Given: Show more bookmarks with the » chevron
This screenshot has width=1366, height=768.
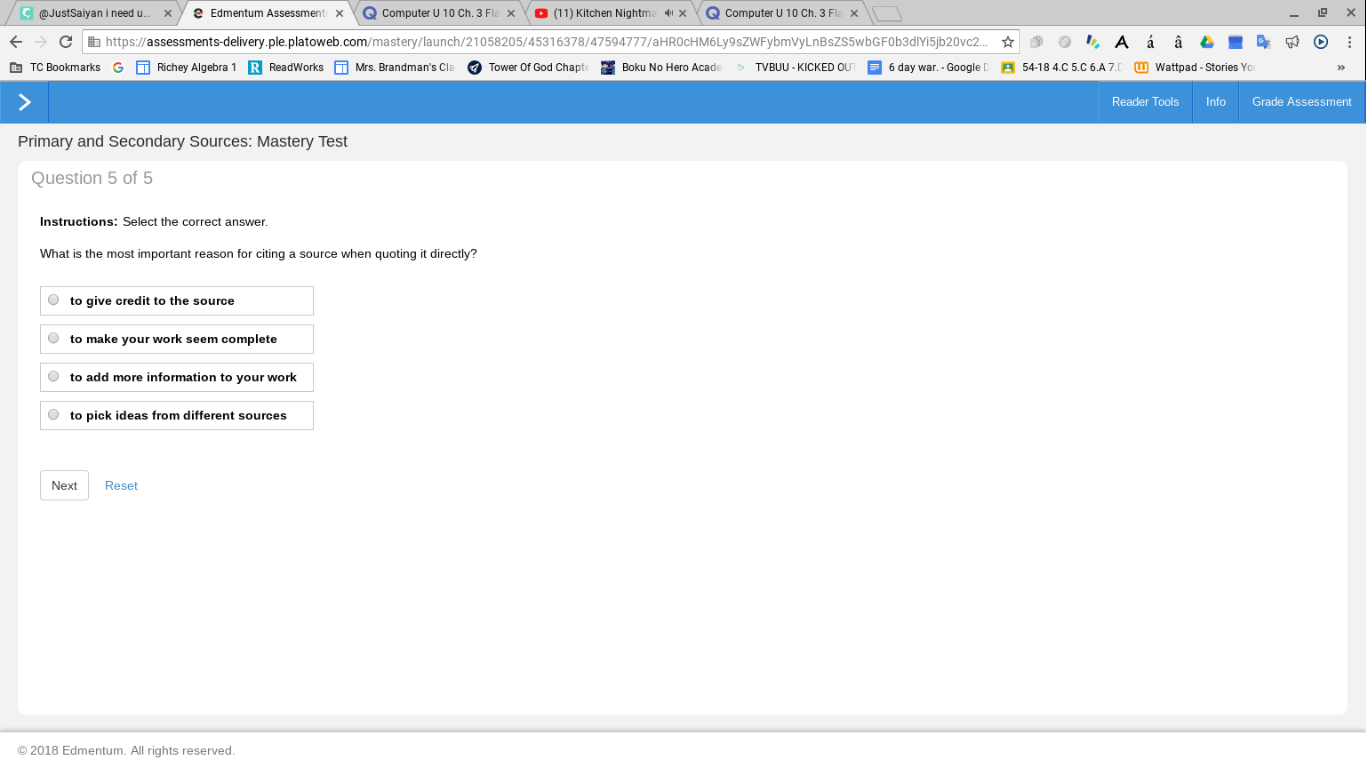Looking at the screenshot, I should pos(1341,67).
